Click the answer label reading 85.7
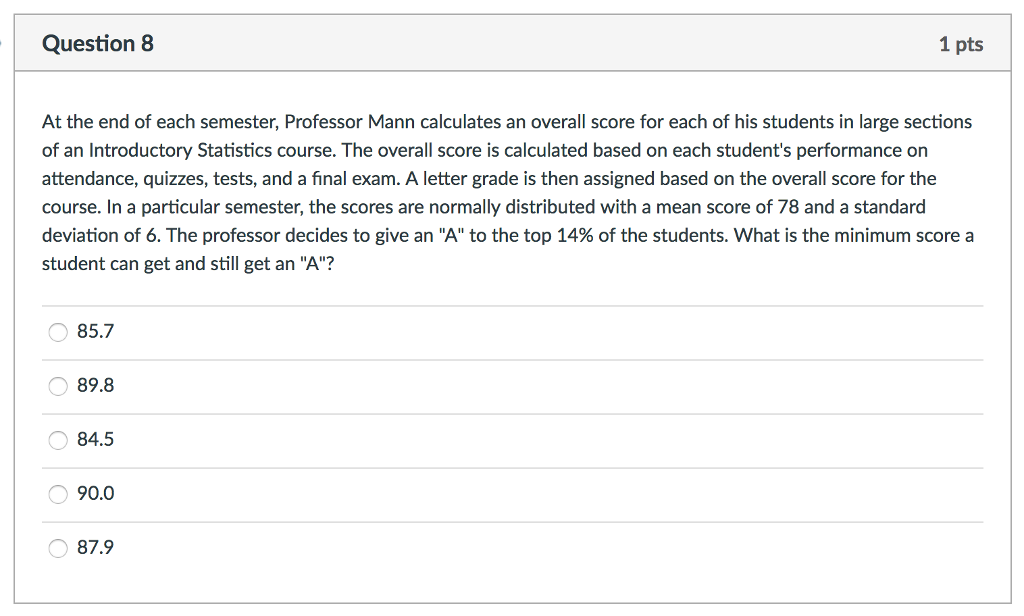 (x=94, y=332)
